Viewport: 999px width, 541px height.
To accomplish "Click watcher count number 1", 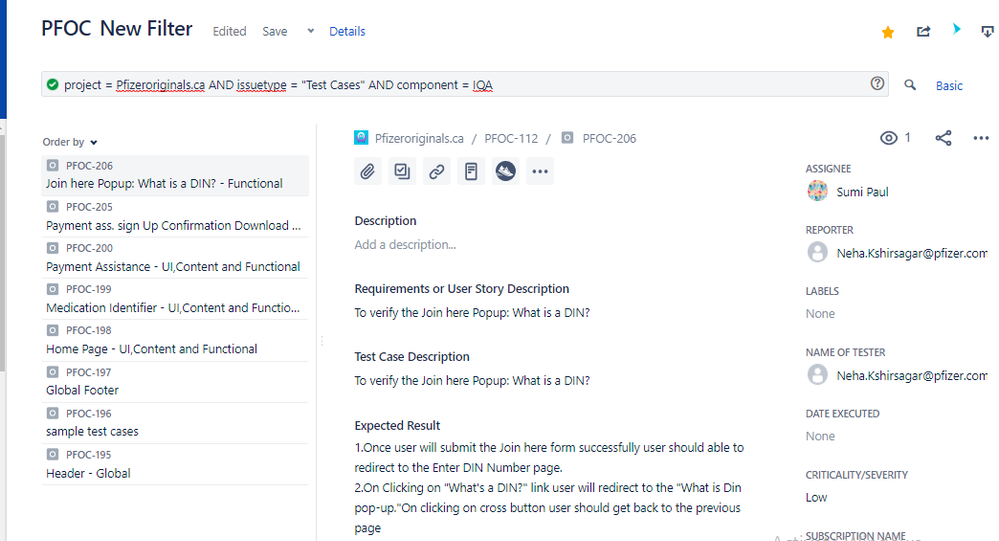I will [907, 138].
